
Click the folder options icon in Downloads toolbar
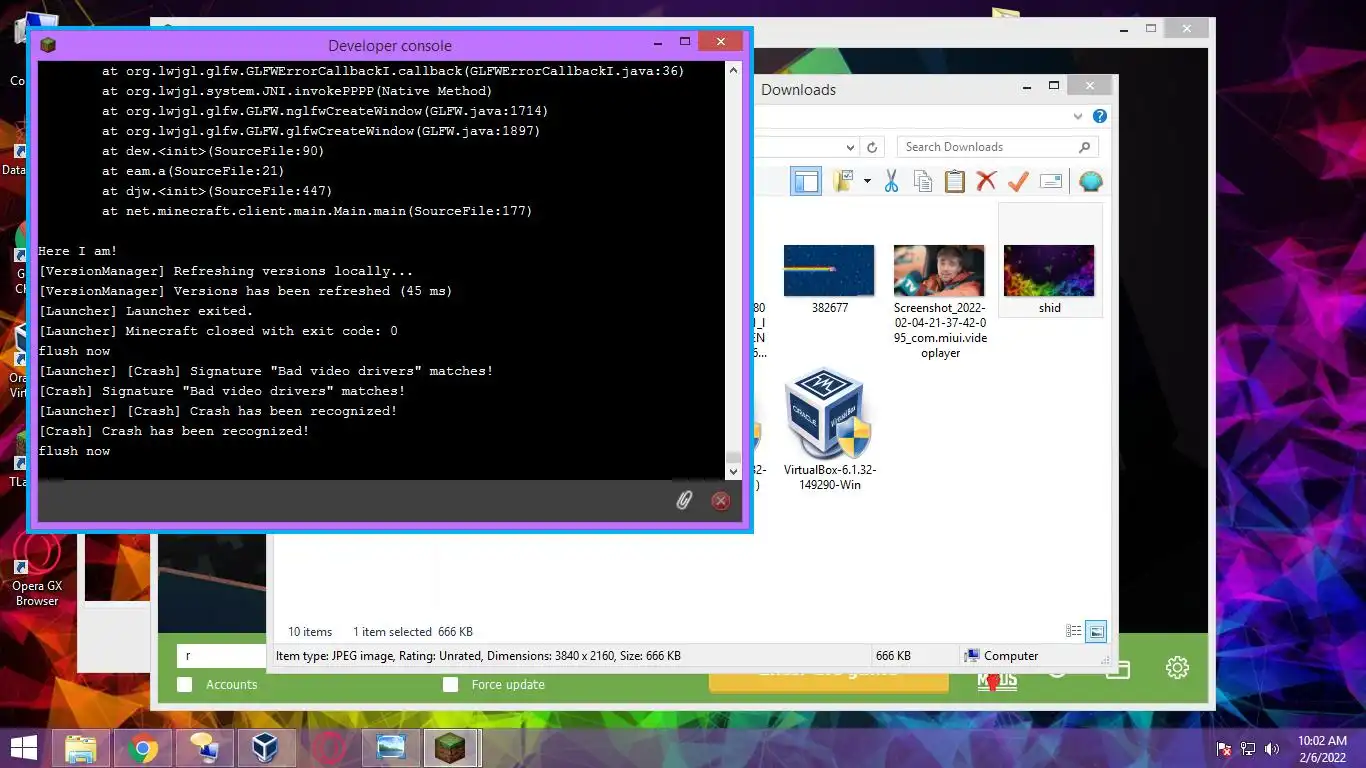843,181
